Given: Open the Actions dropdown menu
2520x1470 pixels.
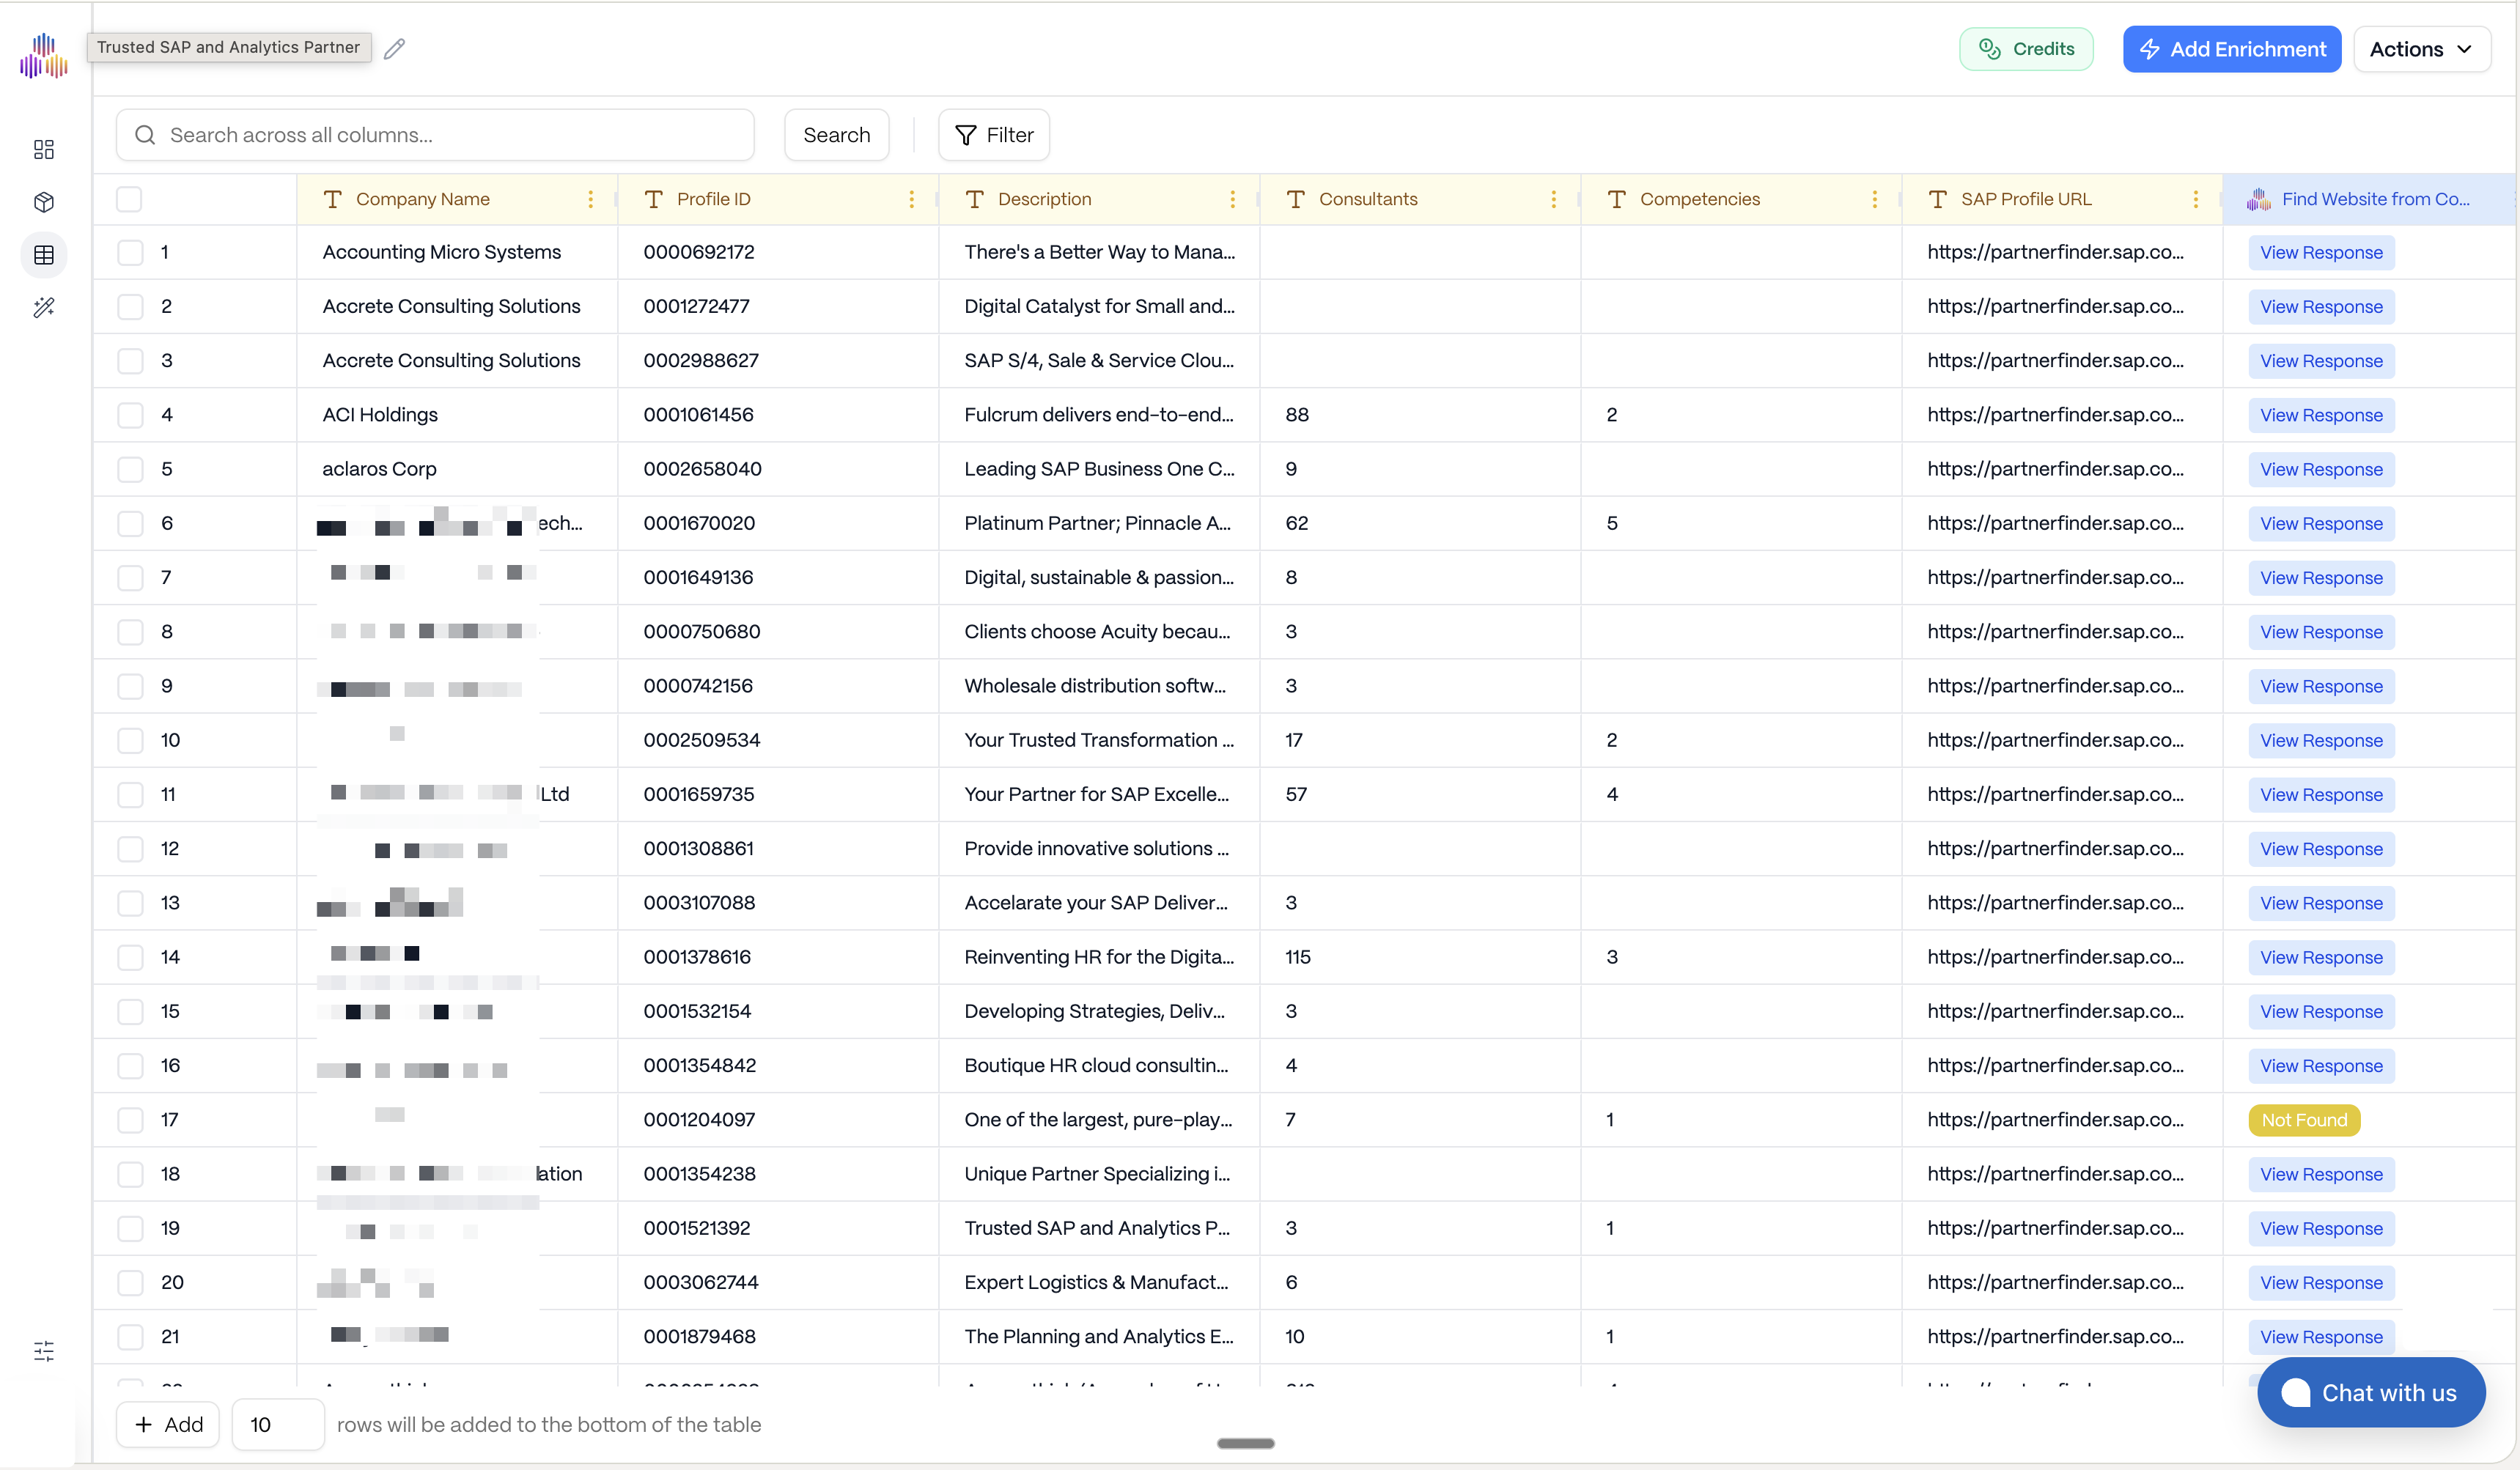Looking at the screenshot, I should [x=2421, y=48].
